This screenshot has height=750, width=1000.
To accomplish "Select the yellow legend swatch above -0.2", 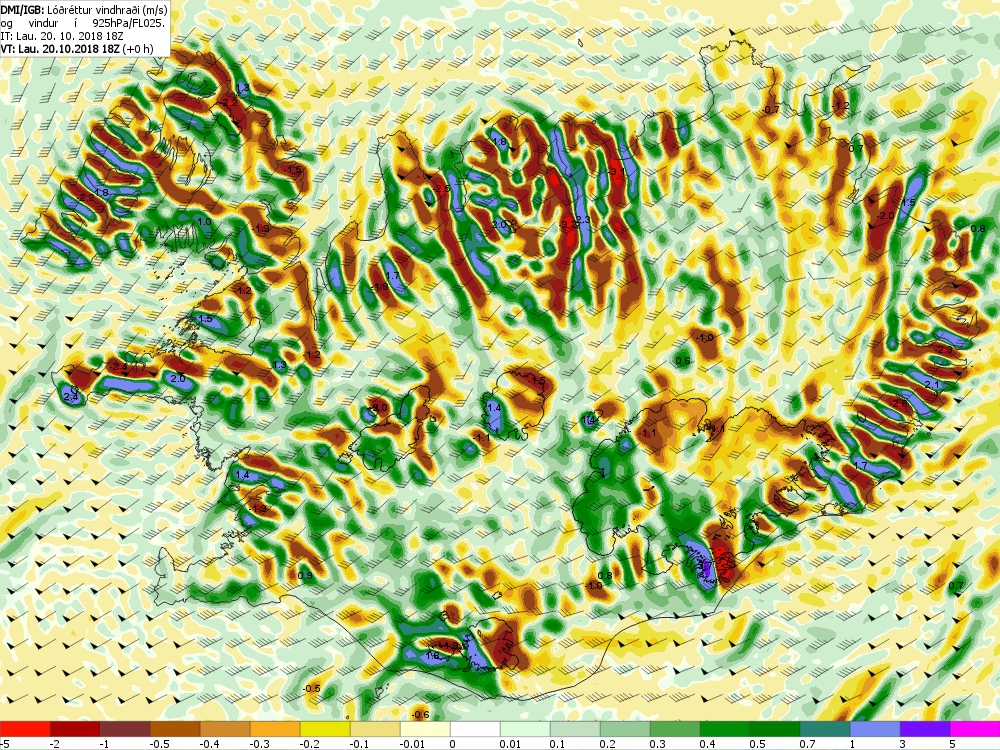I will (325, 729).
